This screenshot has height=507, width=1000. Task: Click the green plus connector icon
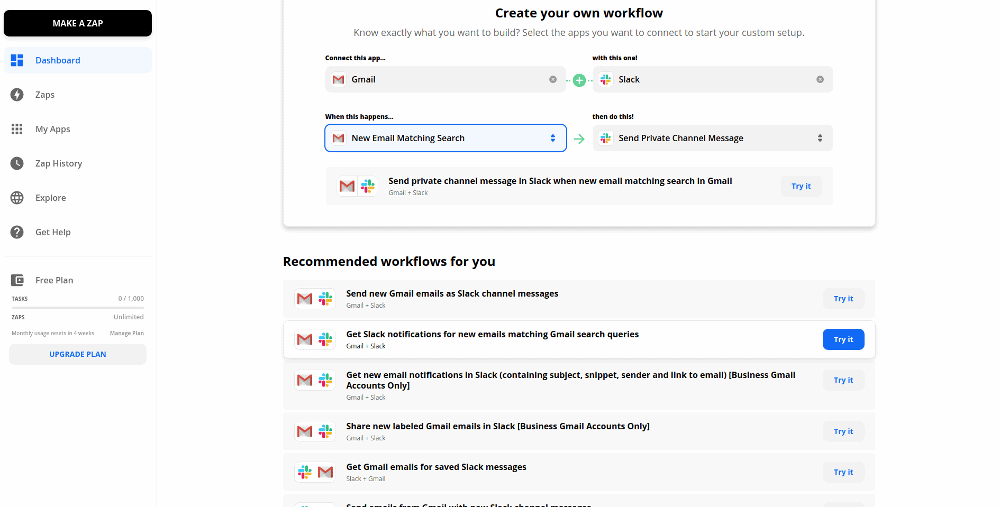click(x=579, y=80)
